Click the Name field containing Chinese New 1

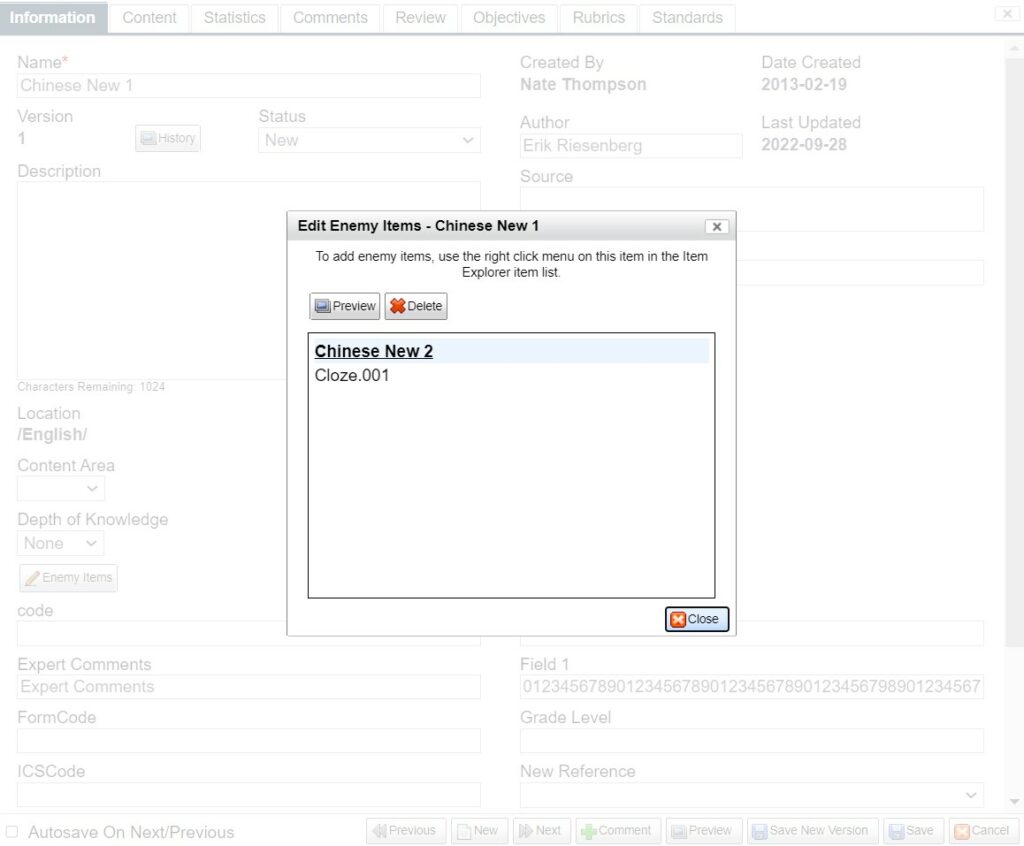249,86
